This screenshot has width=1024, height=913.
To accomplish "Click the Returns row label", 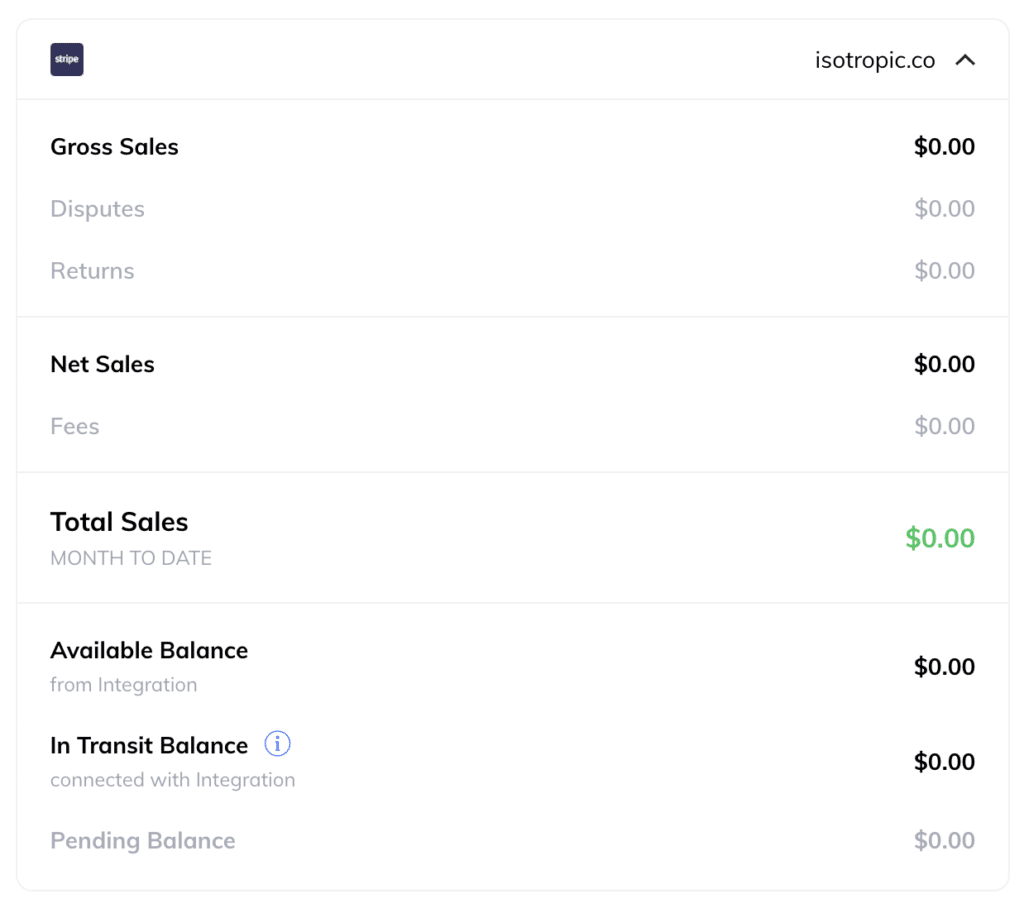I will pos(92,270).
